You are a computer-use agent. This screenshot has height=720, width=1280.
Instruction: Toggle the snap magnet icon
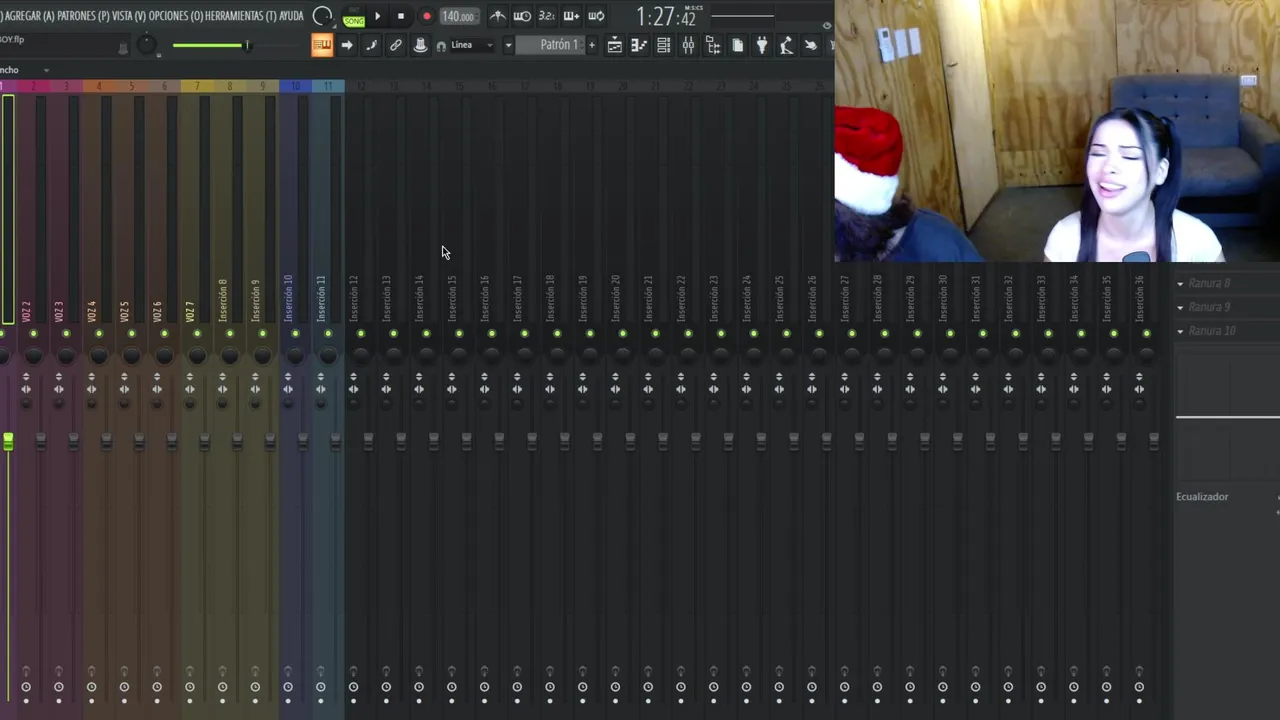pyautogui.click(x=441, y=46)
